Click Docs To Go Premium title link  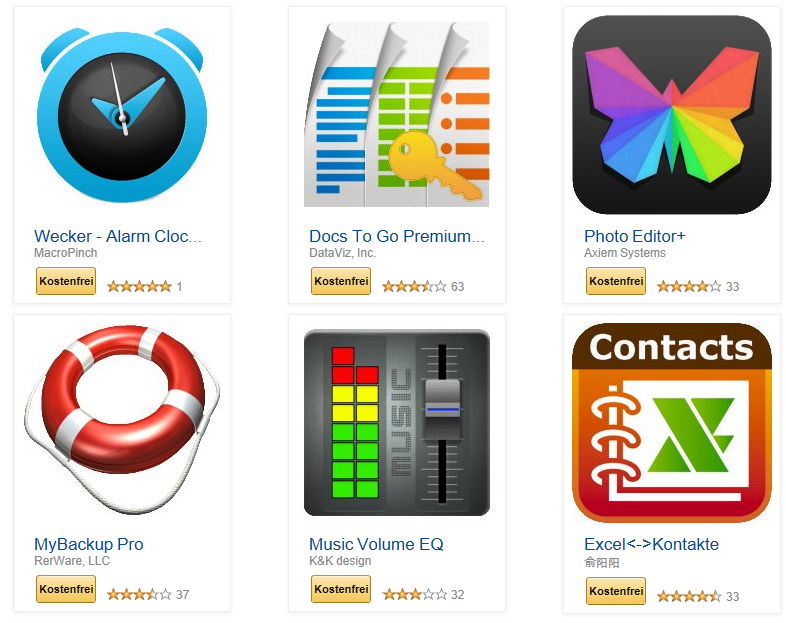point(397,236)
